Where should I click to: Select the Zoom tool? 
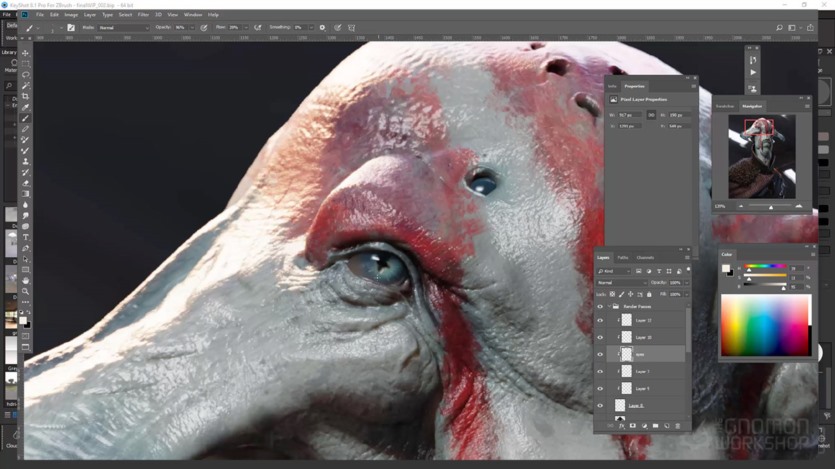tap(26, 292)
